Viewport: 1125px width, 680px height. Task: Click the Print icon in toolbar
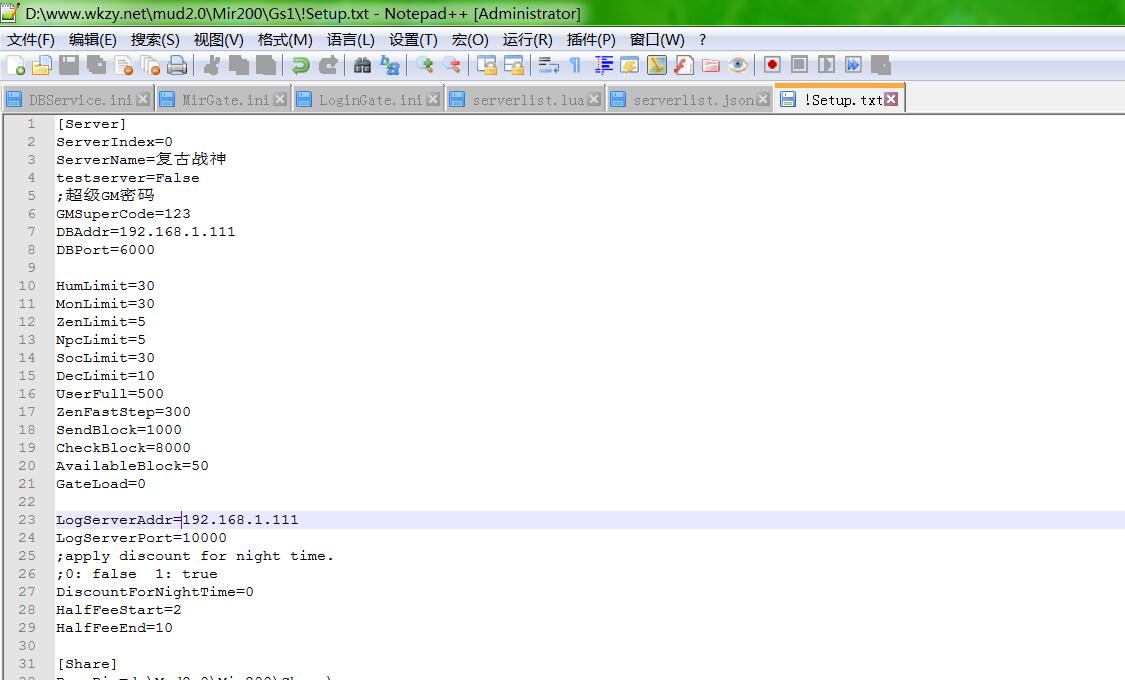click(x=177, y=65)
